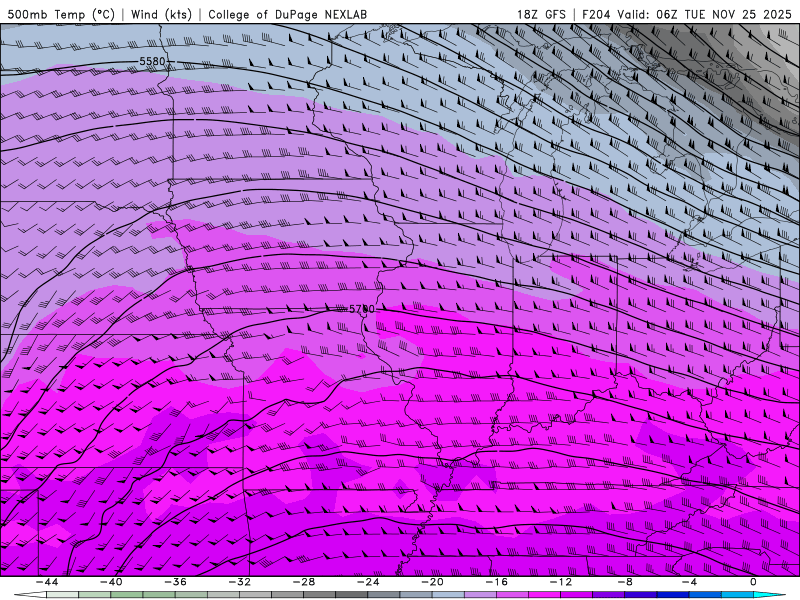The width and height of the screenshot is (800, 600).
Task: Click the '-44' color scale label
Action: pyautogui.click(x=47, y=582)
